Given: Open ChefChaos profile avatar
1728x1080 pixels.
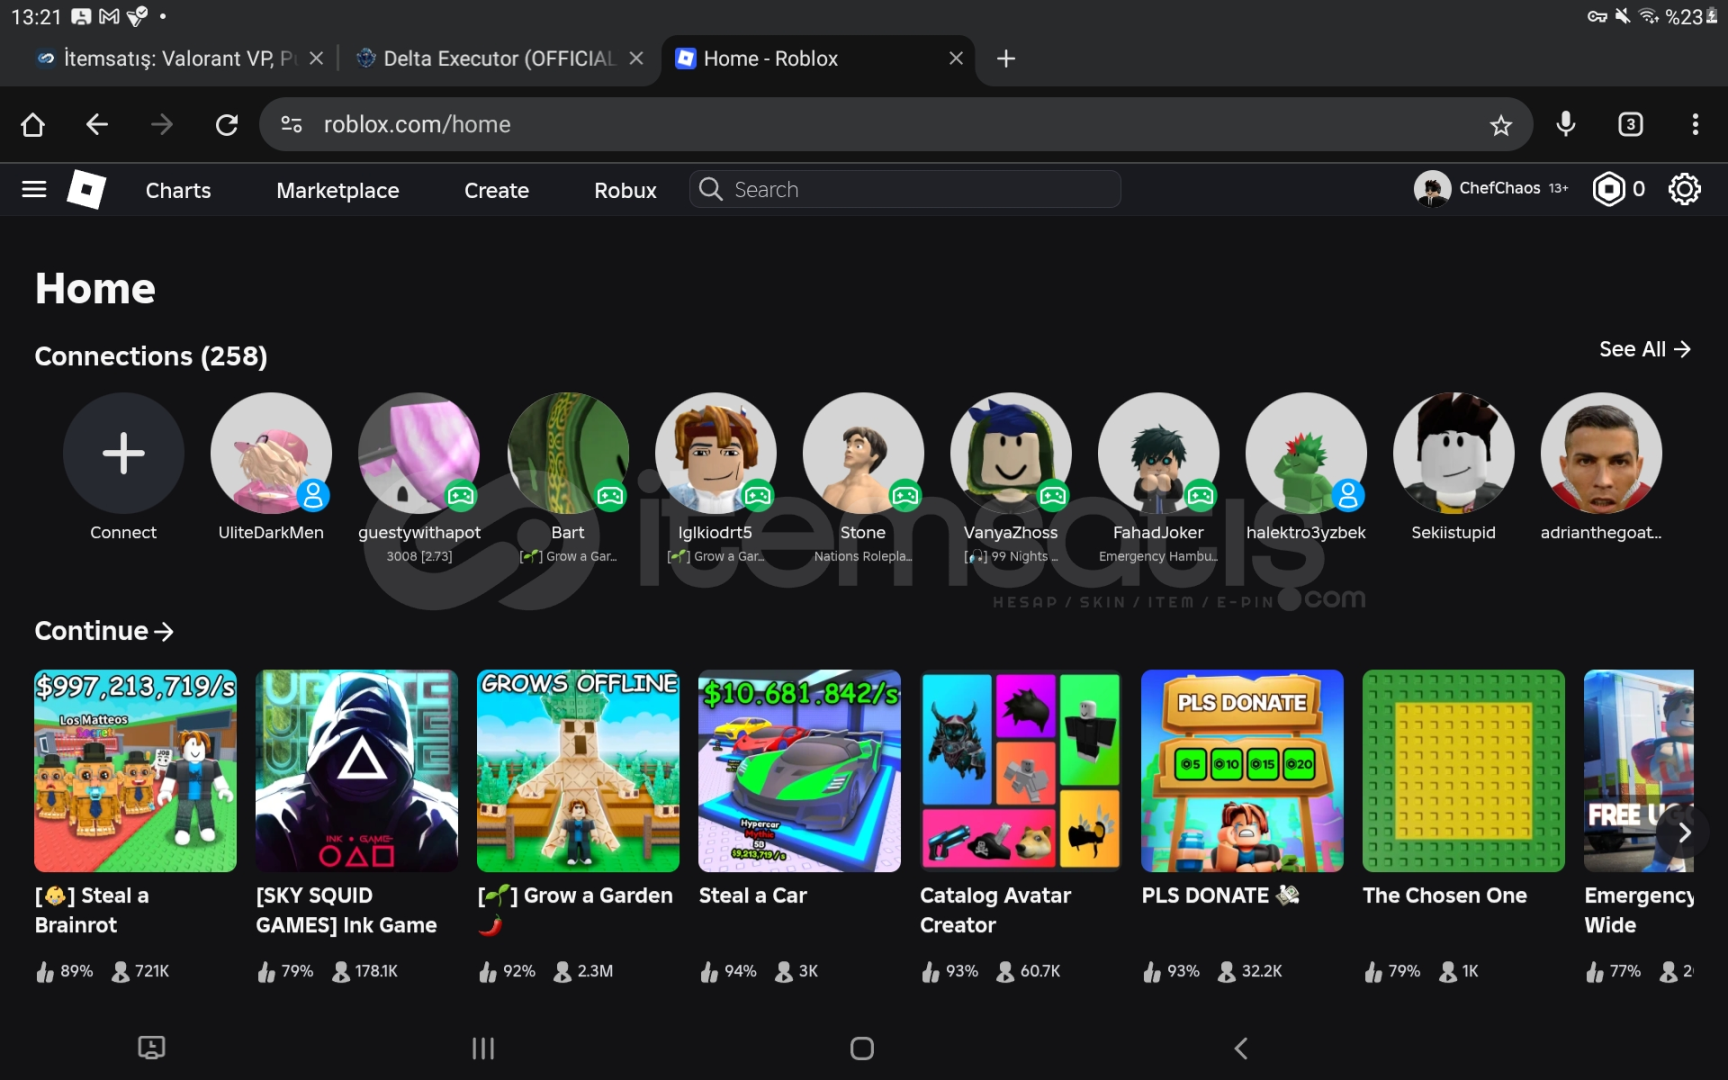Looking at the screenshot, I should click(1432, 188).
